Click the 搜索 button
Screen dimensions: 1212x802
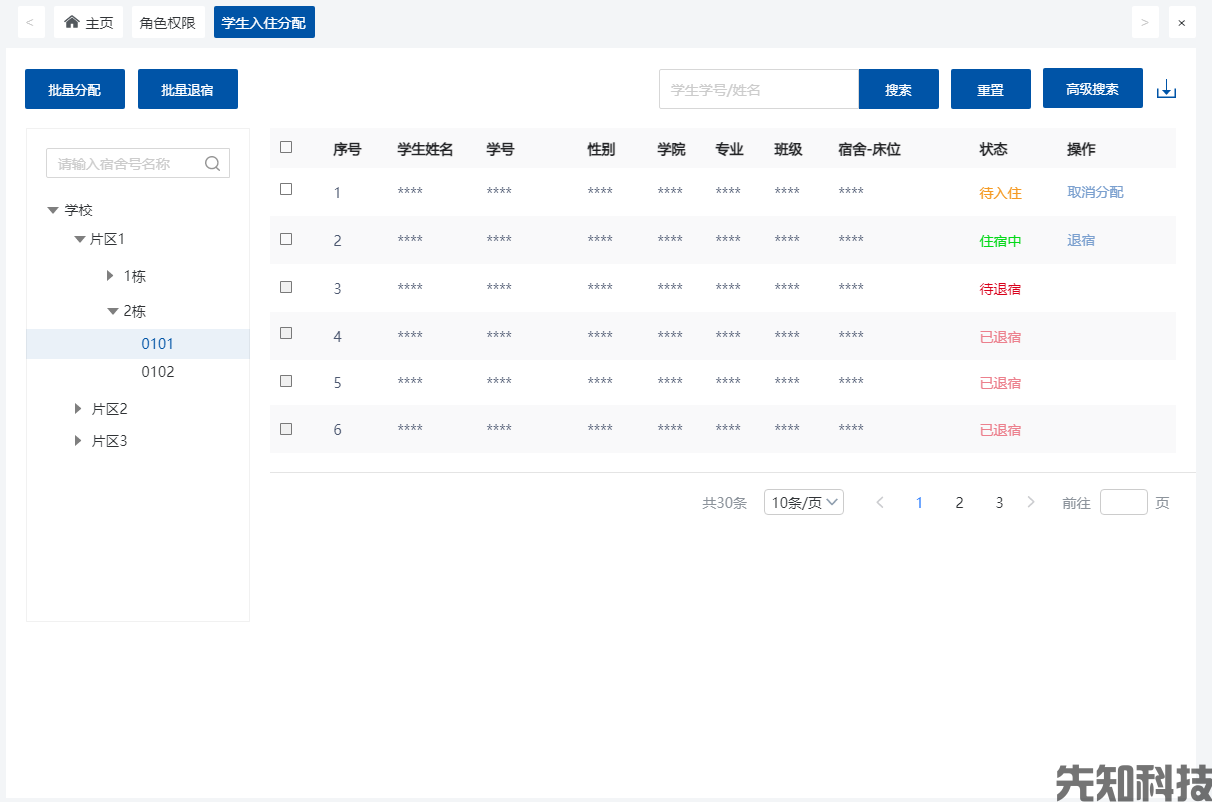click(x=899, y=89)
